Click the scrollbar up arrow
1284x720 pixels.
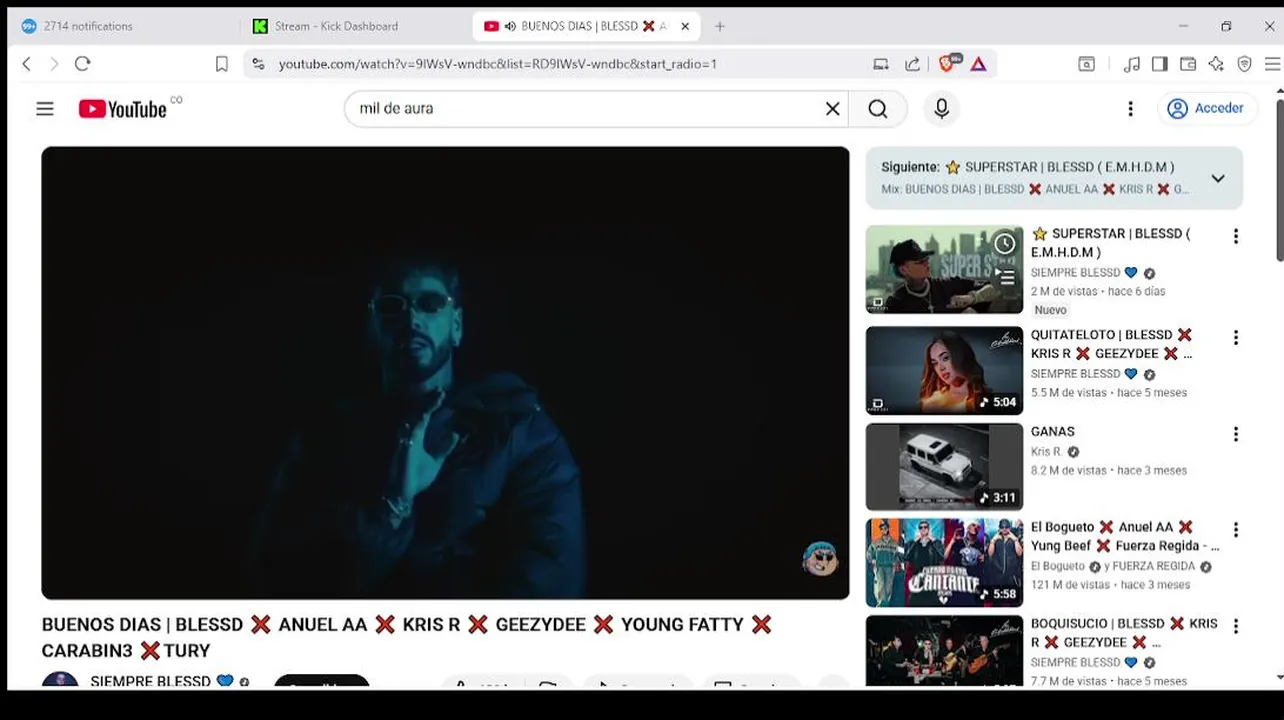pos(1278,93)
